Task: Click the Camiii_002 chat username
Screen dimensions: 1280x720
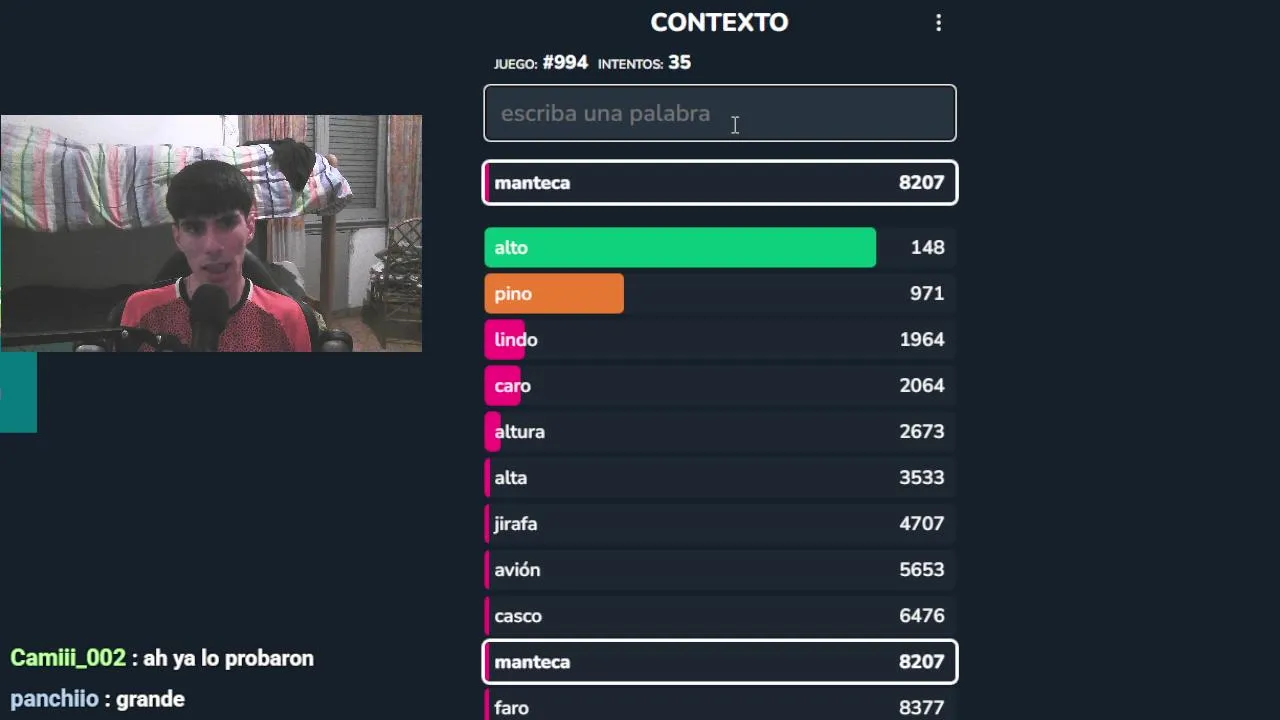Action: [x=68, y=658]
